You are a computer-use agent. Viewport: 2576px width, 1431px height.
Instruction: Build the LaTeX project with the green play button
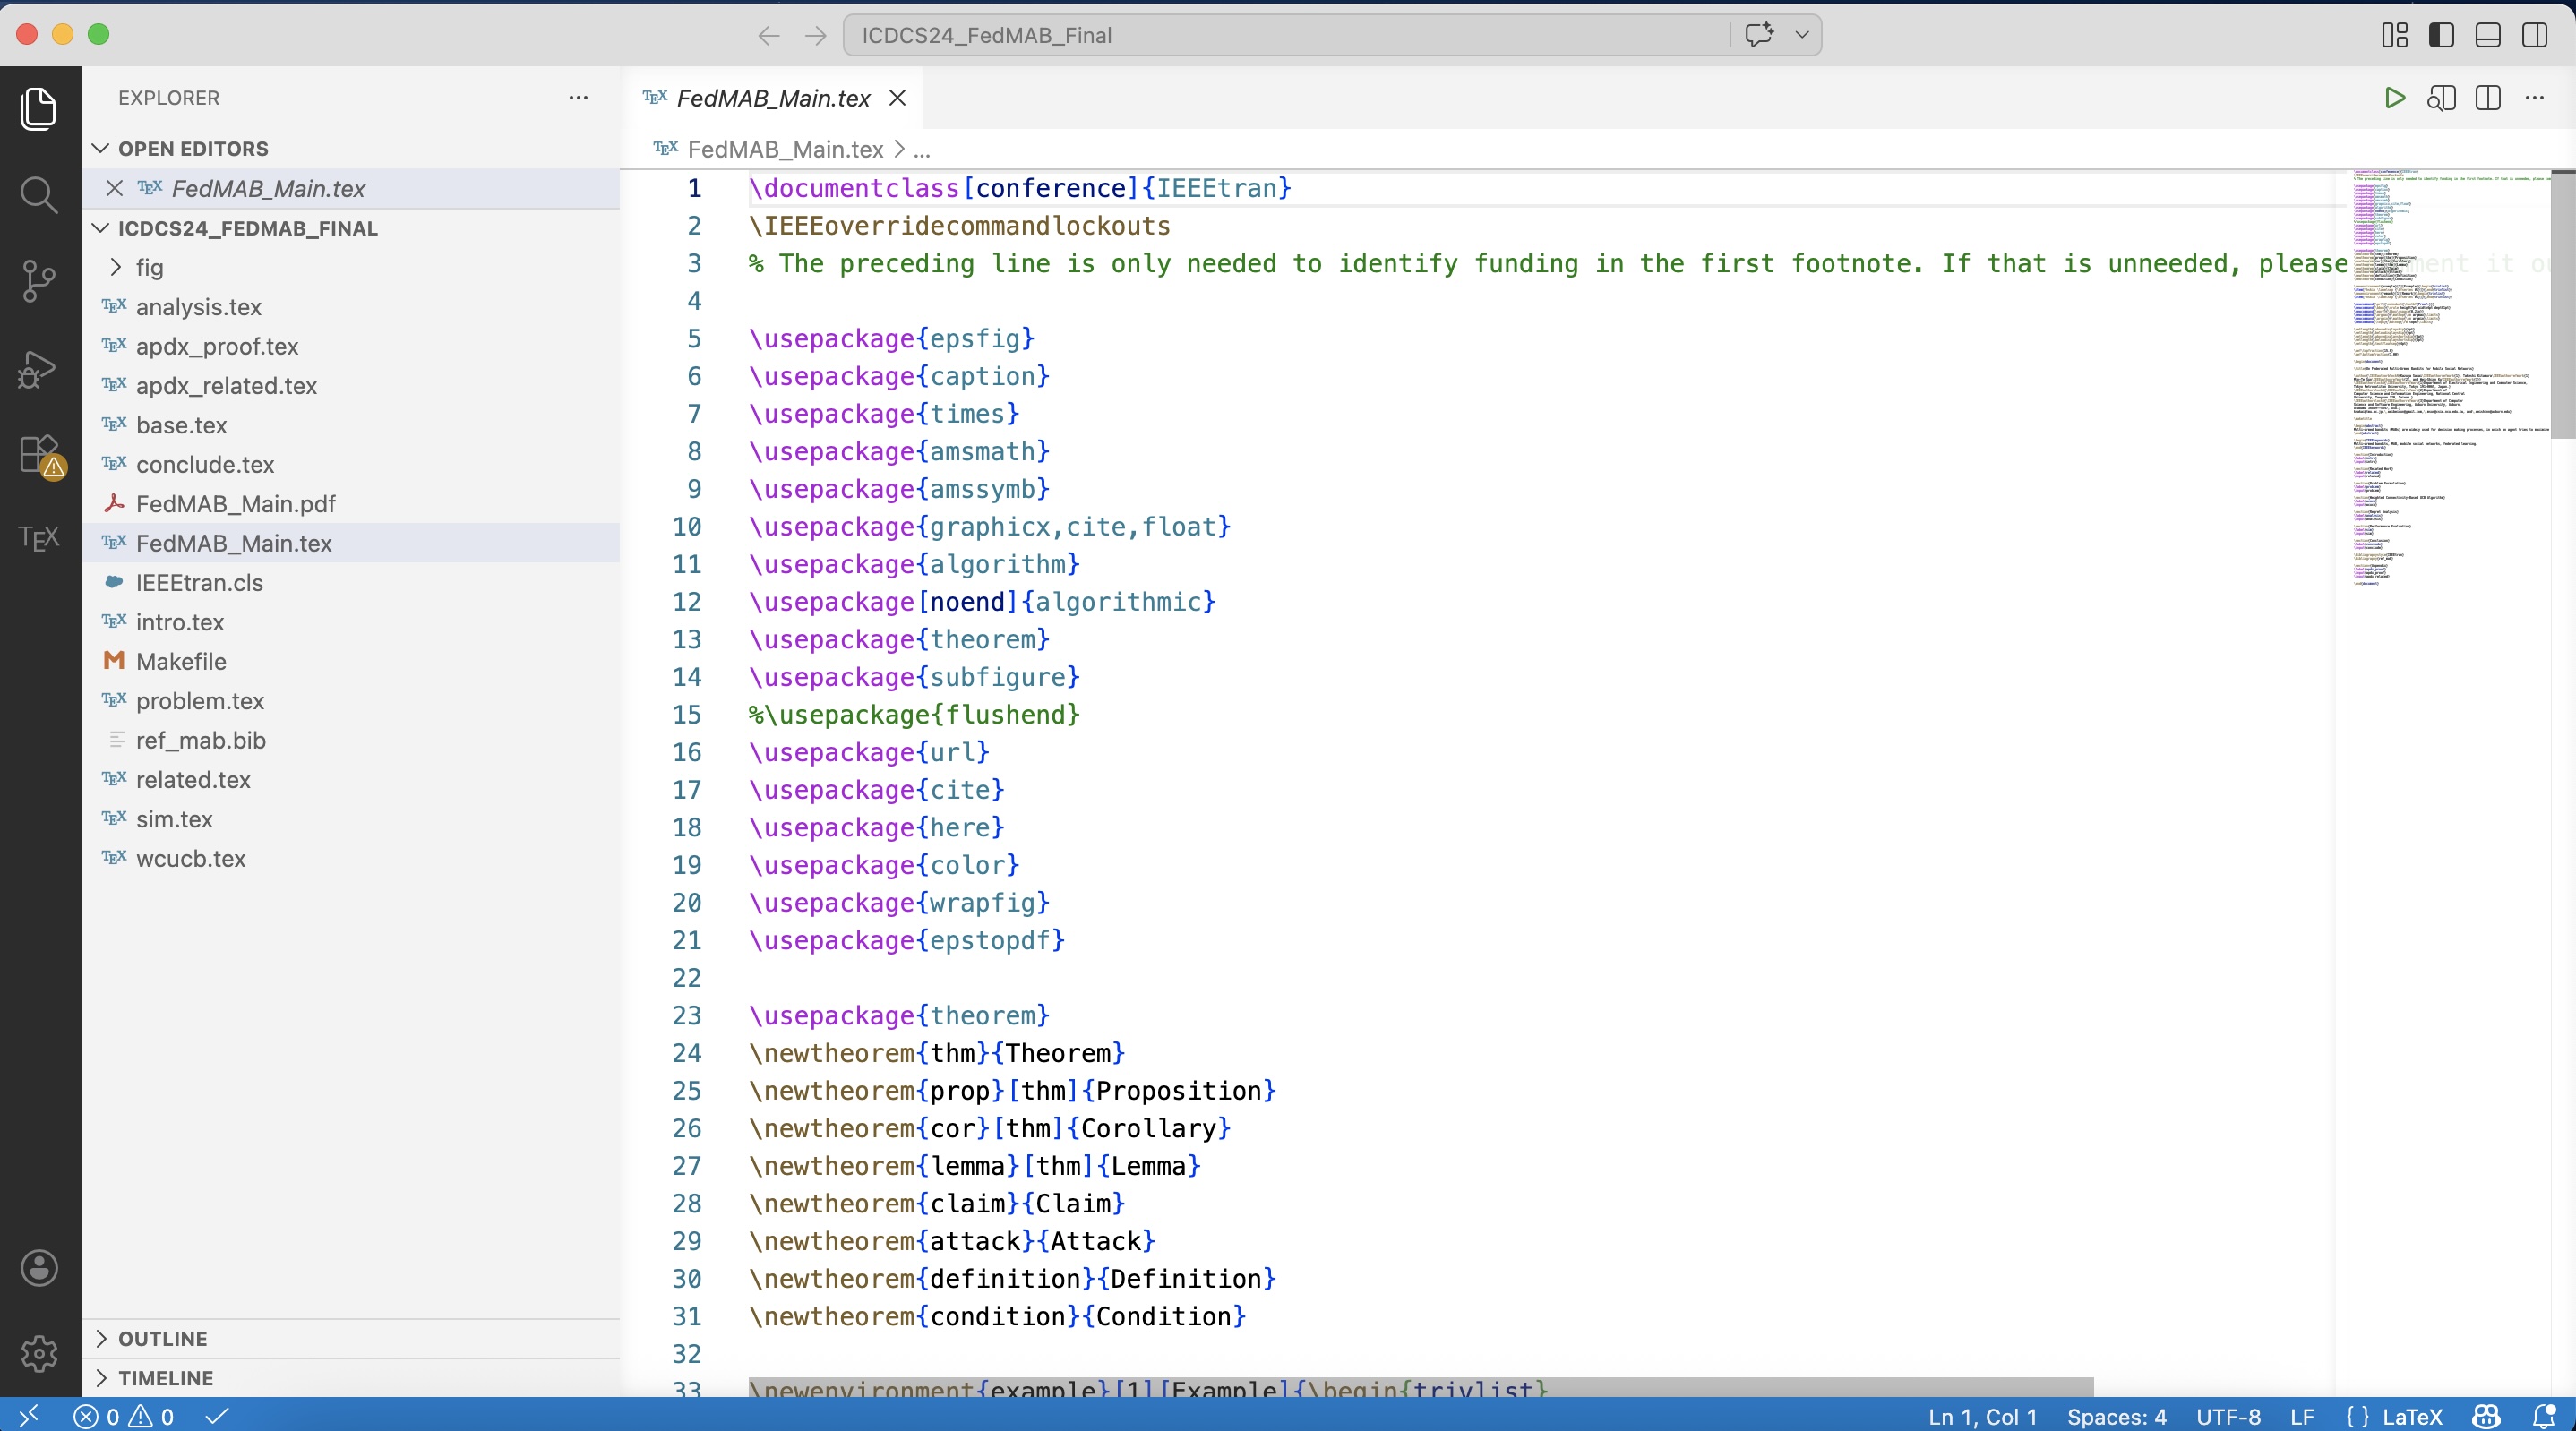[x=2393, y=98]
